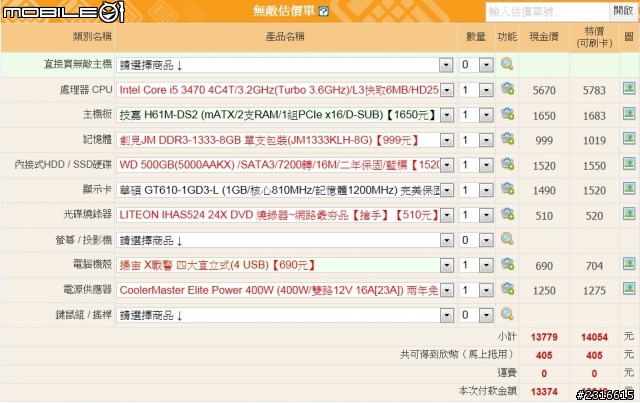Open picture icon for LITEON DVD burner

pyautogui.click(x=629, y=214)
